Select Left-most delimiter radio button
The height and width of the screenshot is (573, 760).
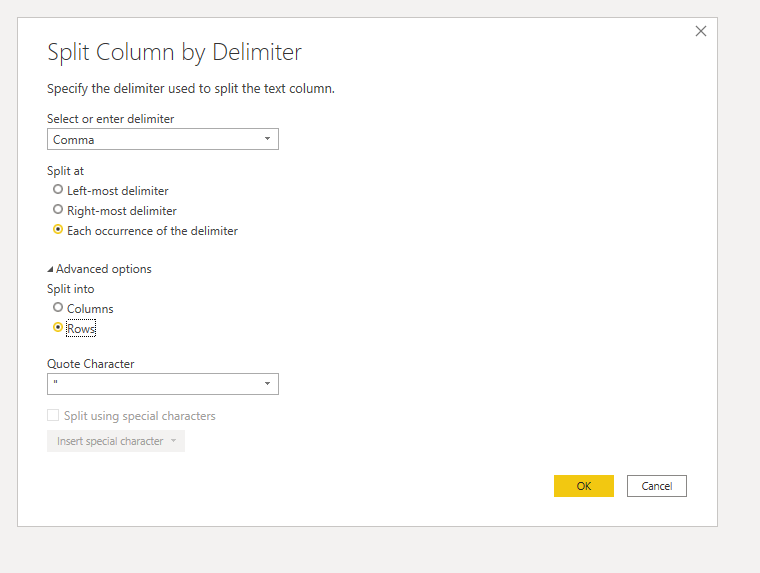(58, 190)
